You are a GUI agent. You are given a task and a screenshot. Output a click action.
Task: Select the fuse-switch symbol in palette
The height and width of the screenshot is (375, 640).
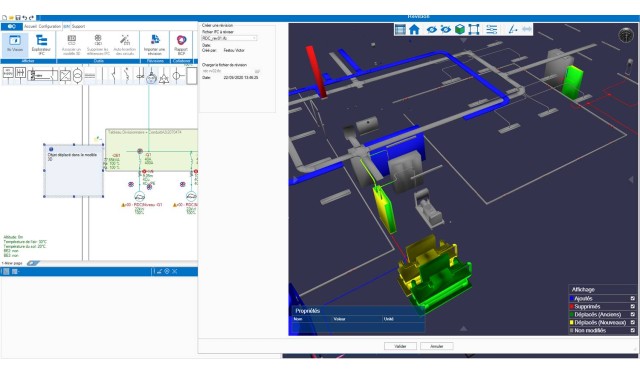[x=127, y=75]
